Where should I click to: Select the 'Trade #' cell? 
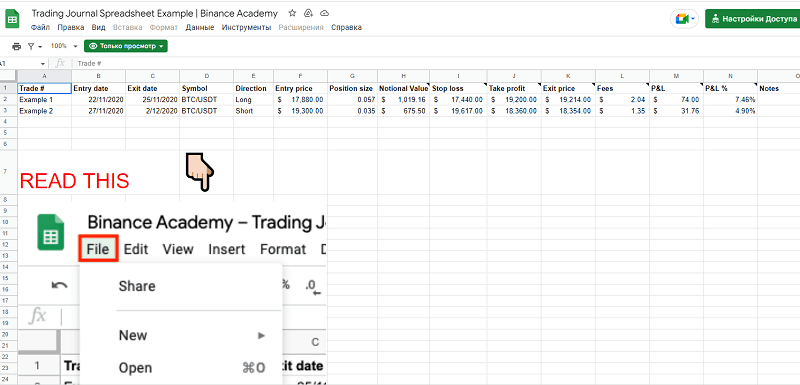[x=44, y=88]
